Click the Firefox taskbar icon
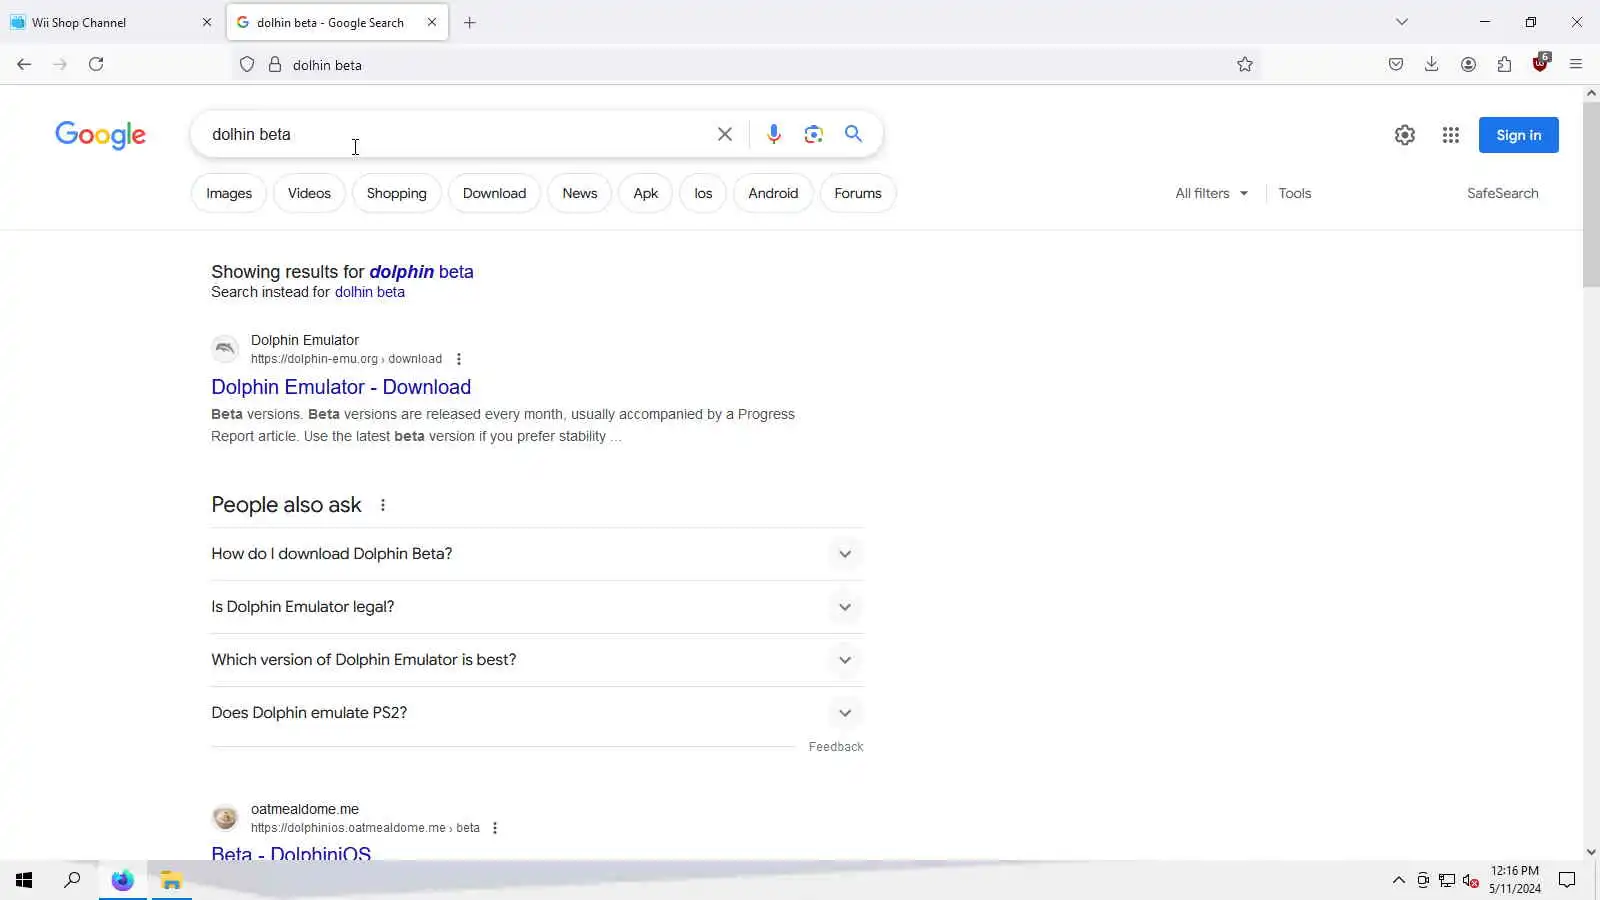The width and height of the screenshot is (1600, 900). click(x=122, y=880)
